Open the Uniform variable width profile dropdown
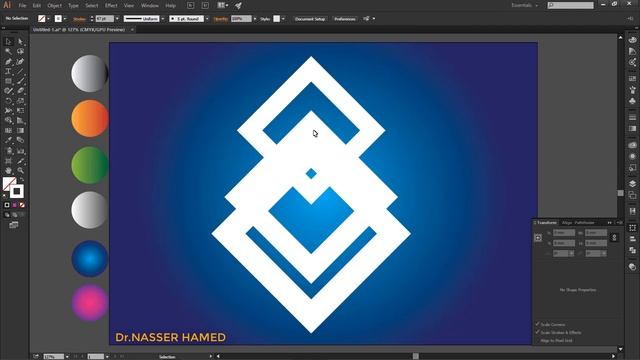The height and width of the screenshot is (360, 640). (x=162, y=19)
